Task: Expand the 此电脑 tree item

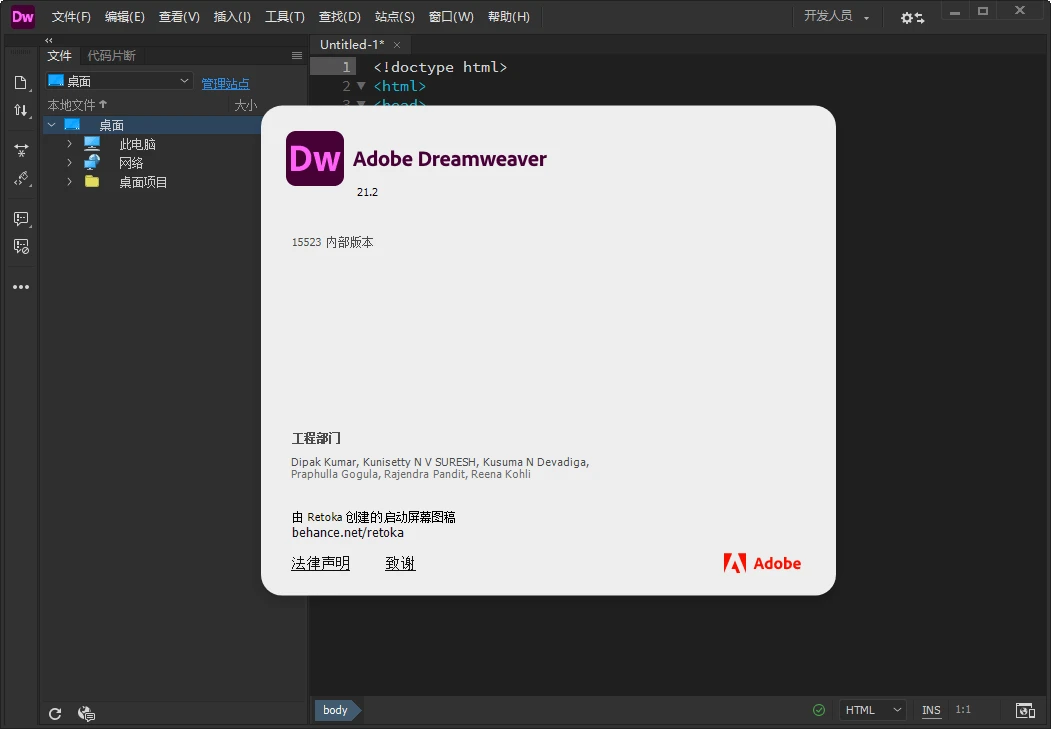Action: [x=68, y=143]
